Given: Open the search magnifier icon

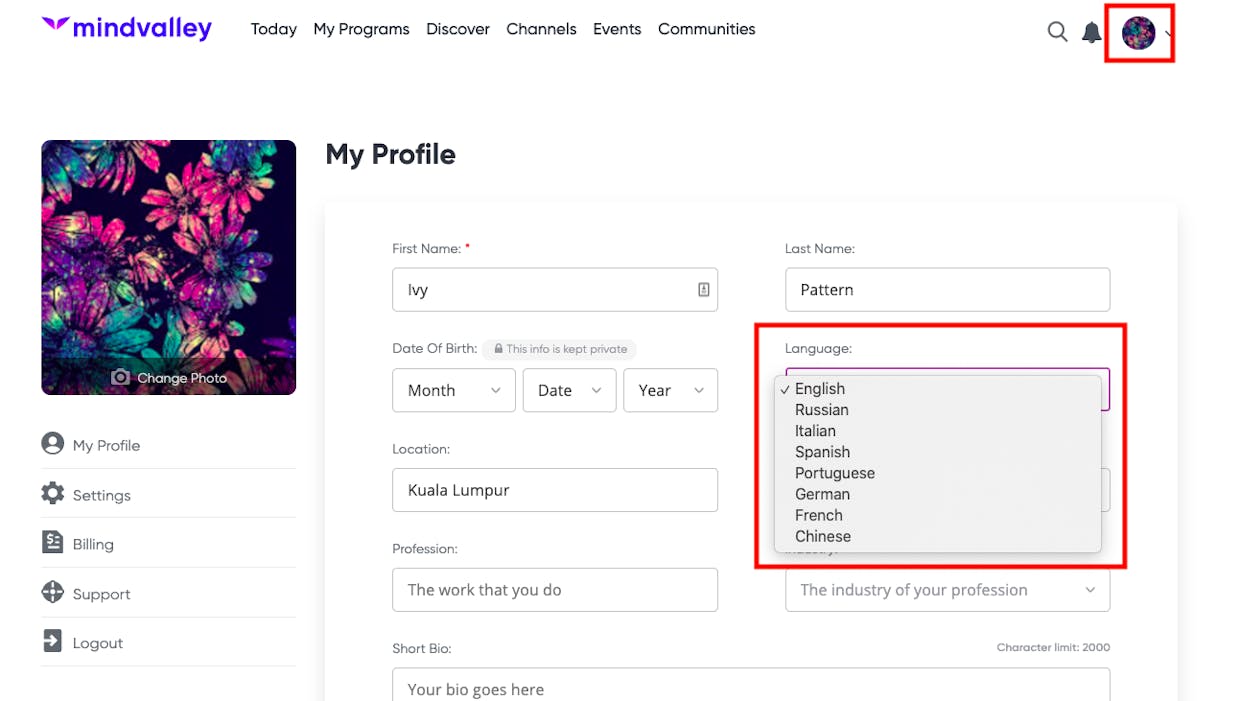Looking at the screenshot, I should tap(1057, 32).
